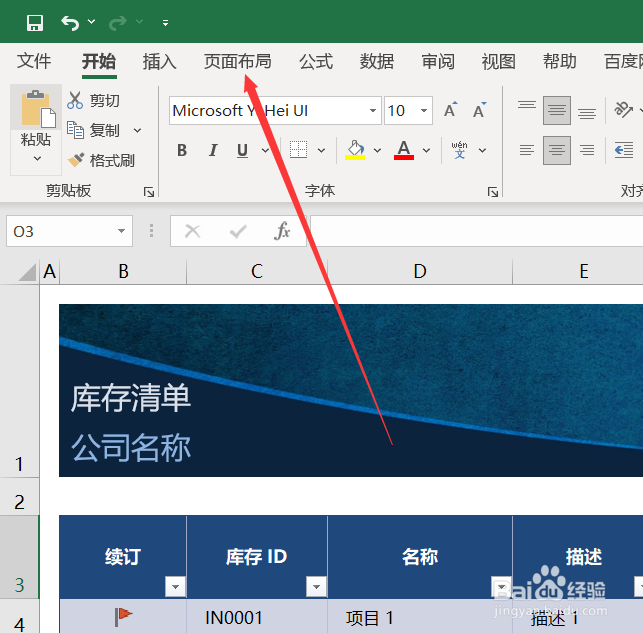Switch to the 开始 ribbon tab
643x633 pixels.
99,61
